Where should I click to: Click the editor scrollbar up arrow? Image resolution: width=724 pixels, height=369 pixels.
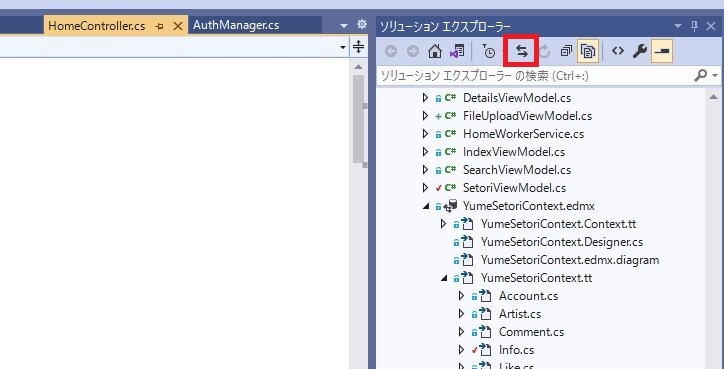coord(358,67)
